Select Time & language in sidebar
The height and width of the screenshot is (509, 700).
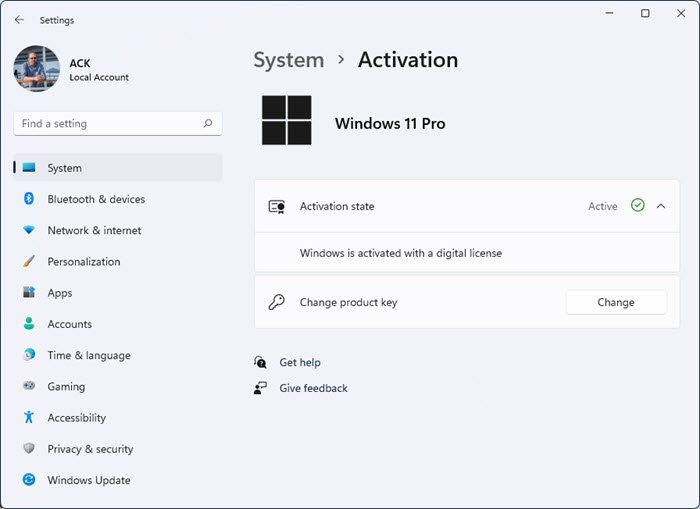tap(88, 355)
